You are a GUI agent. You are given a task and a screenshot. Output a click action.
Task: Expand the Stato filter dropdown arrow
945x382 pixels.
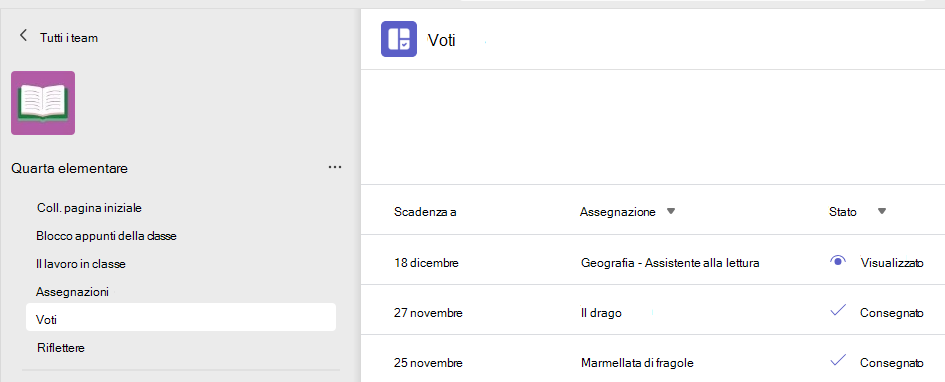coord(882,211)
